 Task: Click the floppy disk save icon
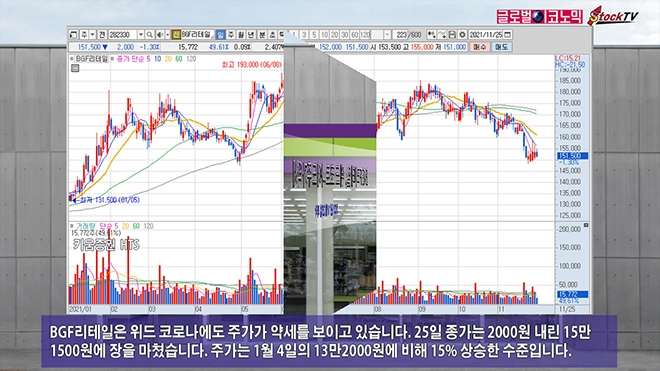452,35
